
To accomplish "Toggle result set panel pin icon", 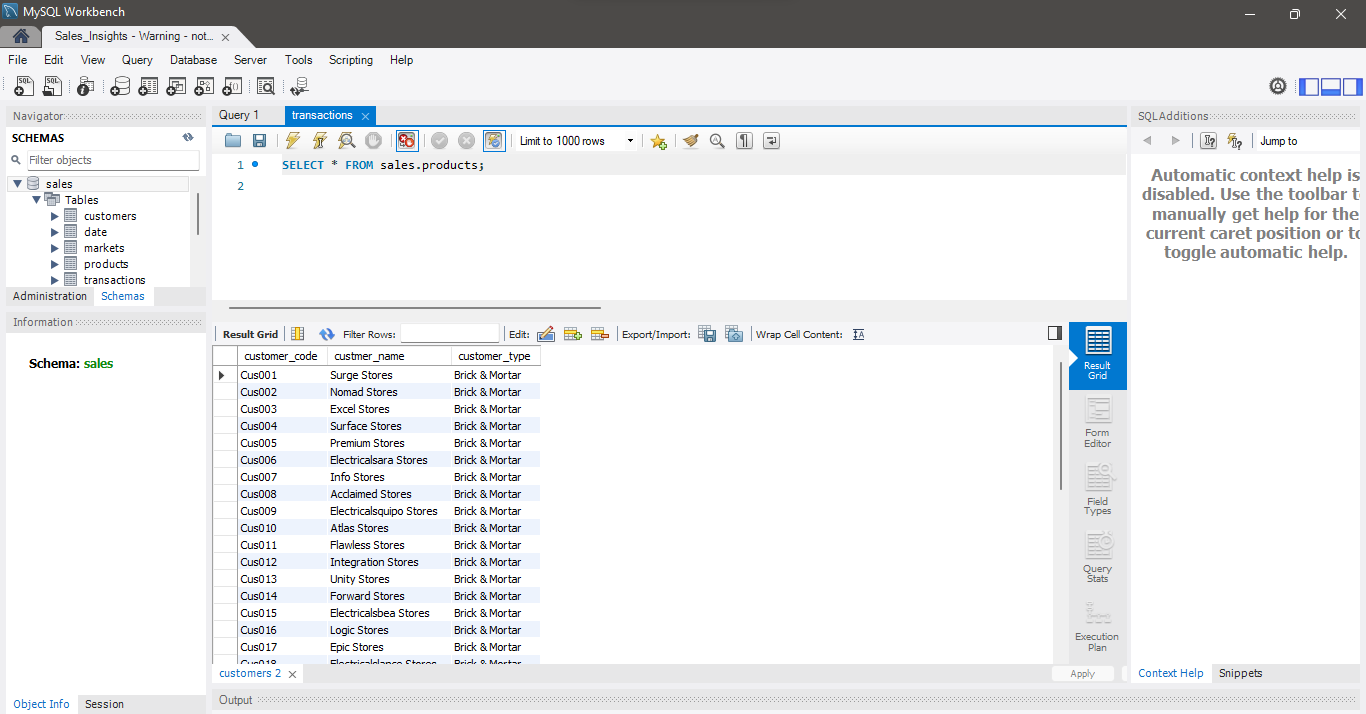I will 1054,333.
